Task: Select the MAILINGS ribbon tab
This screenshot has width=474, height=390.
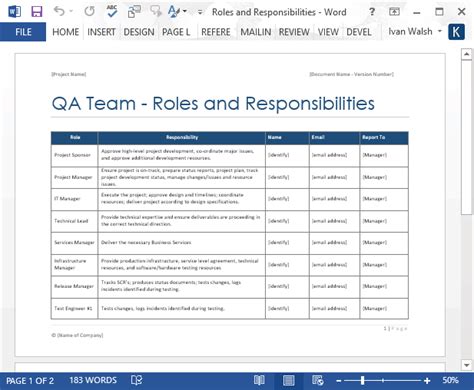Action: click(x=255, y=32)
